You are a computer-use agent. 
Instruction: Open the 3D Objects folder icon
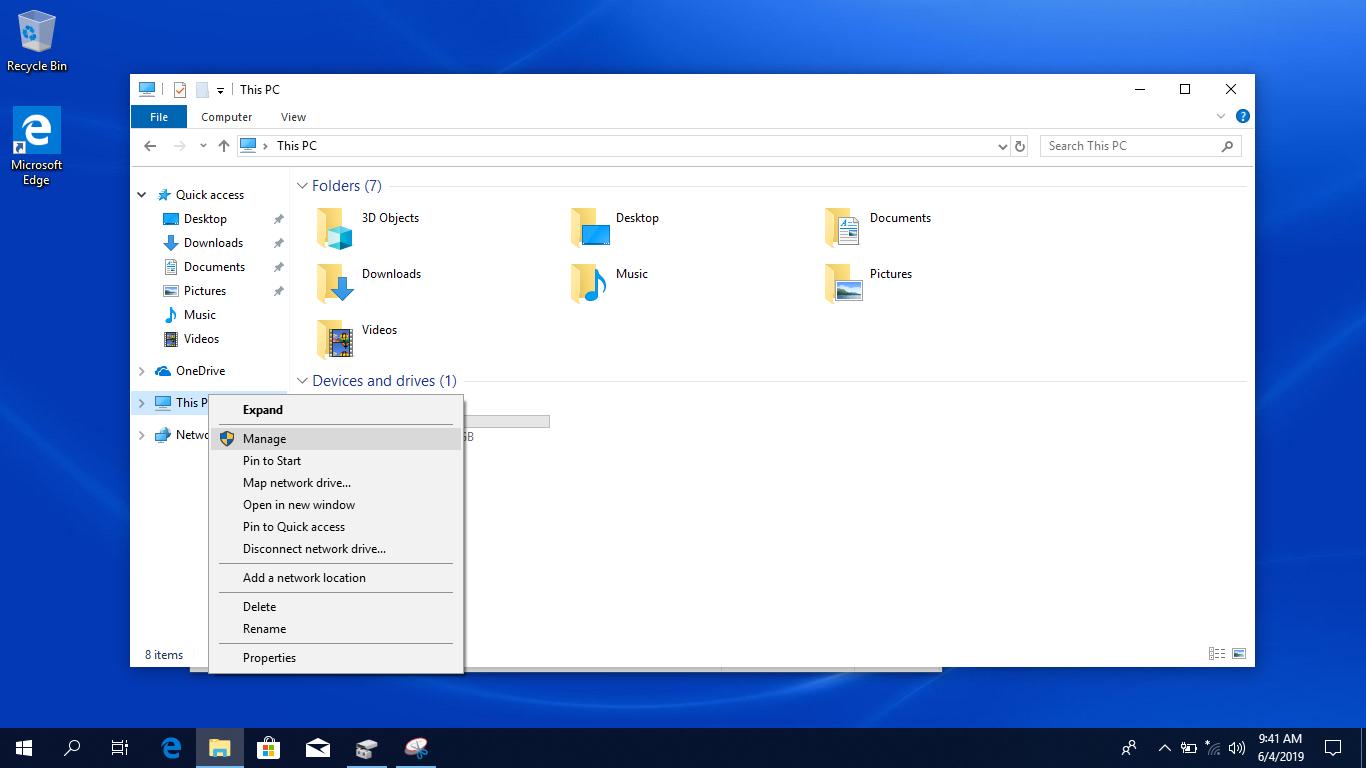pyautogui.click(x=335, y=228)
